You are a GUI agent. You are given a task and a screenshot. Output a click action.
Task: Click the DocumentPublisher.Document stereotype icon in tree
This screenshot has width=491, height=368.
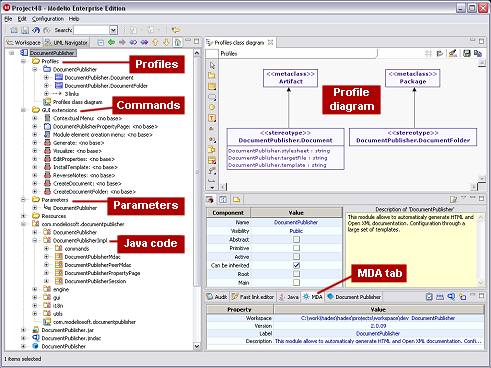click(x=59, y=77)
